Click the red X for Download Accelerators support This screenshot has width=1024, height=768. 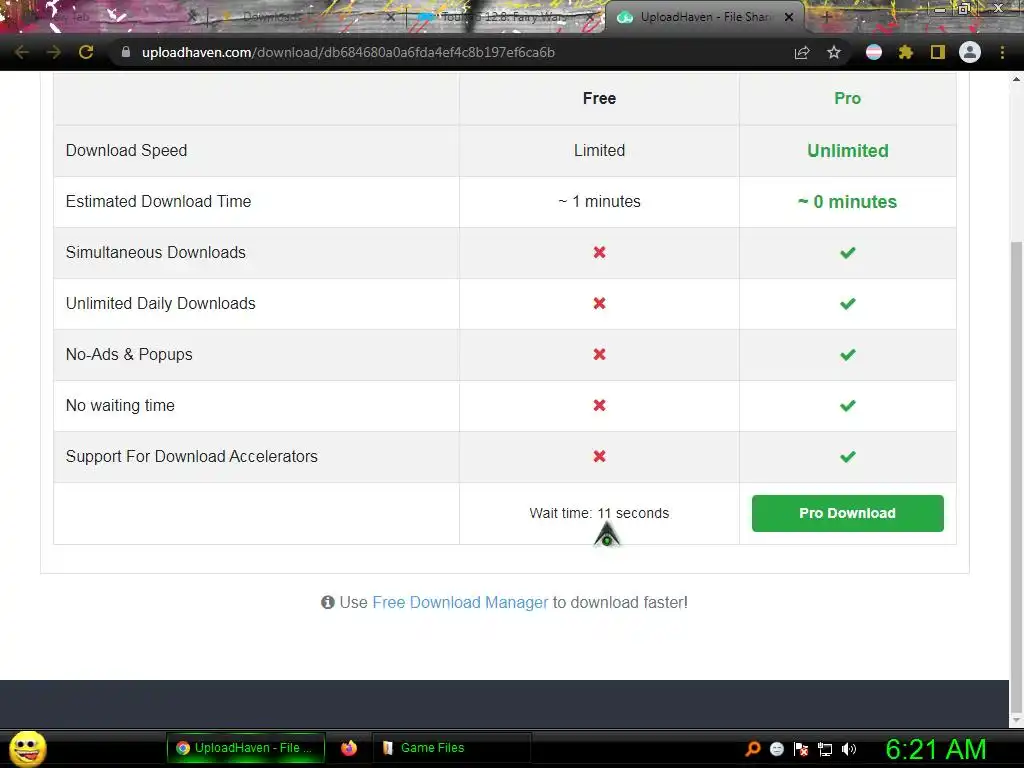coord(599,456)
